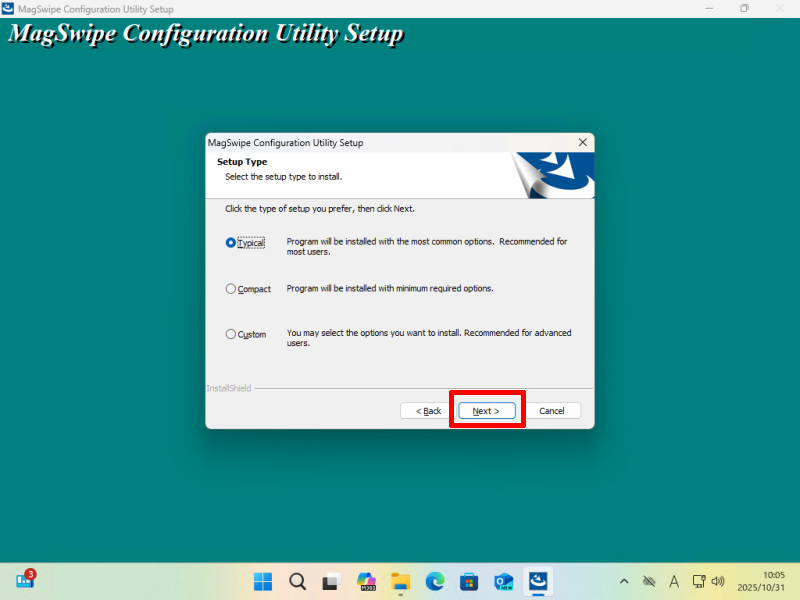Cancel the MagSwipe installation
Viewport: 800px width, 600px height.
552,411
